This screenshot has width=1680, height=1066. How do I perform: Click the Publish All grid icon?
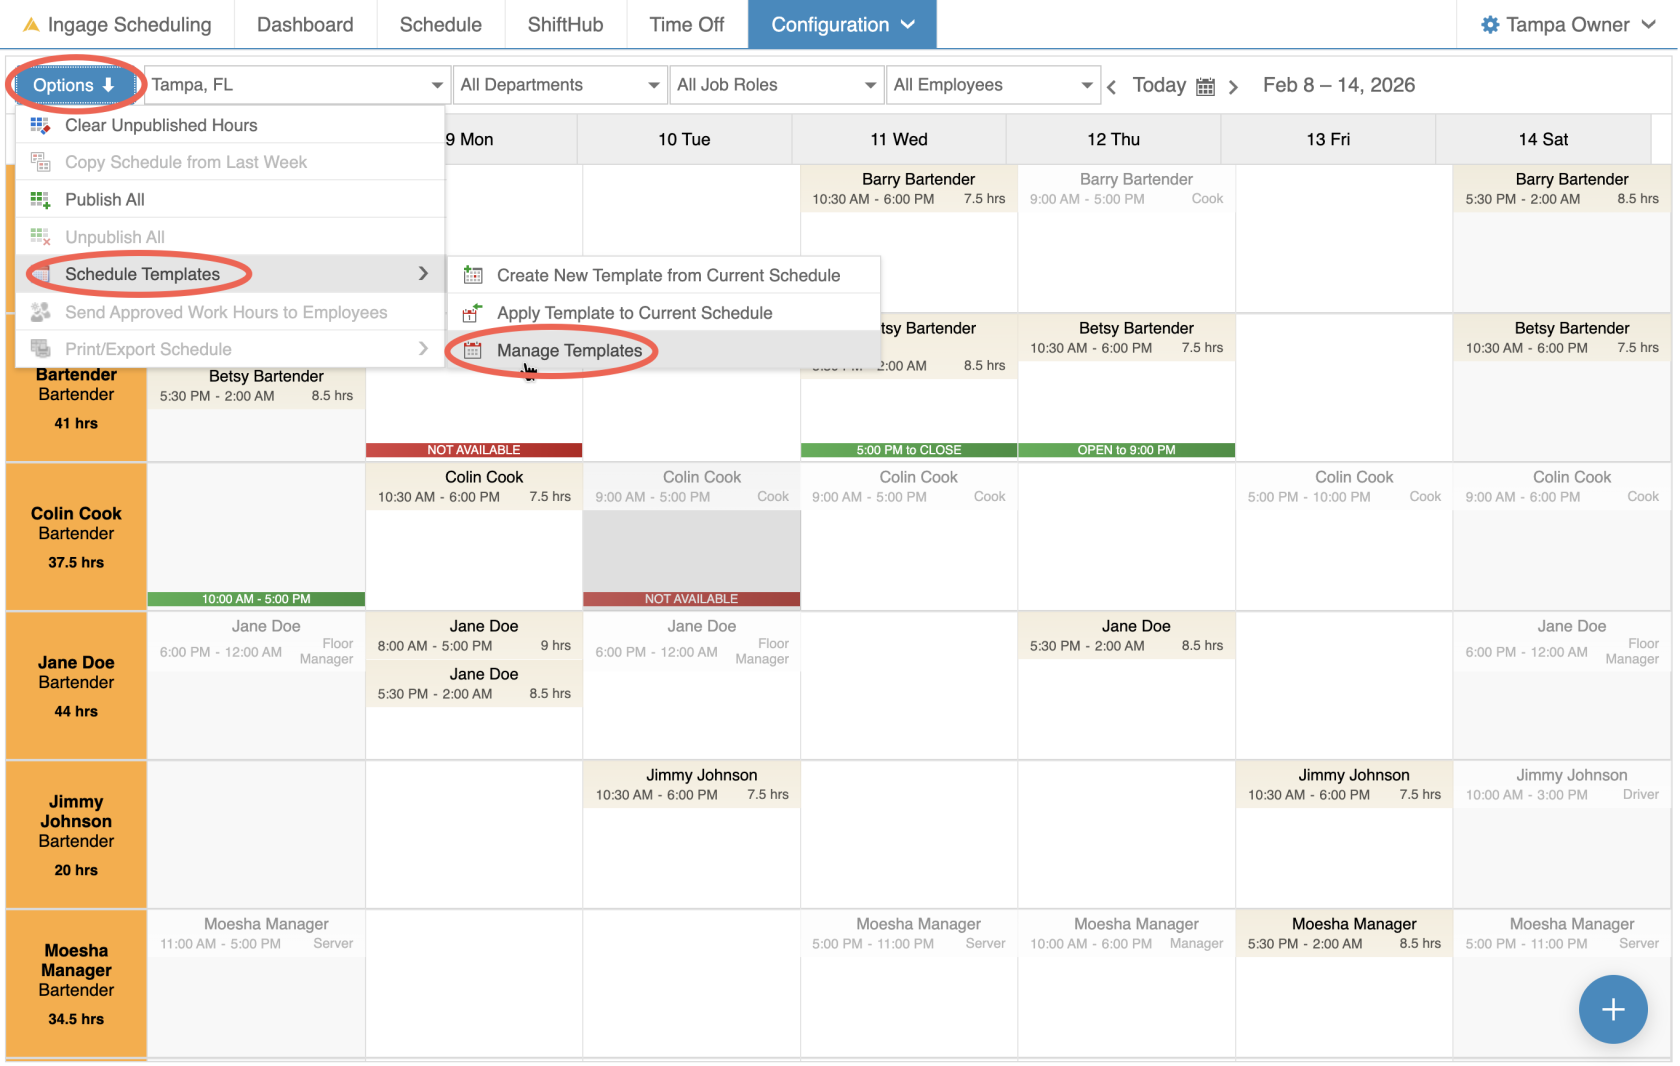click(x=40, y=200)
